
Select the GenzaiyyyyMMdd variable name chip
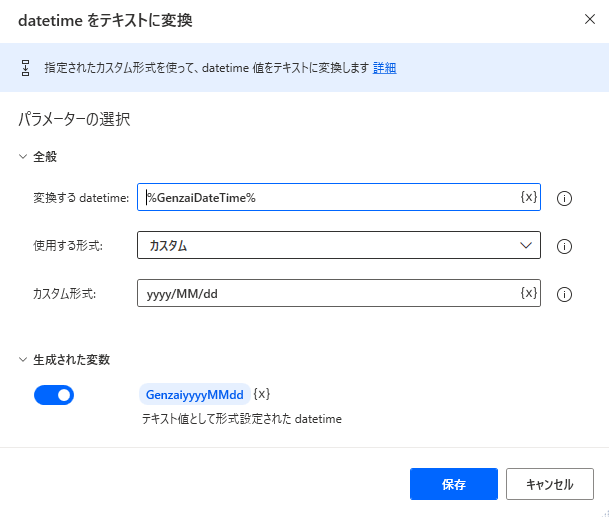[x=194, y=395]
